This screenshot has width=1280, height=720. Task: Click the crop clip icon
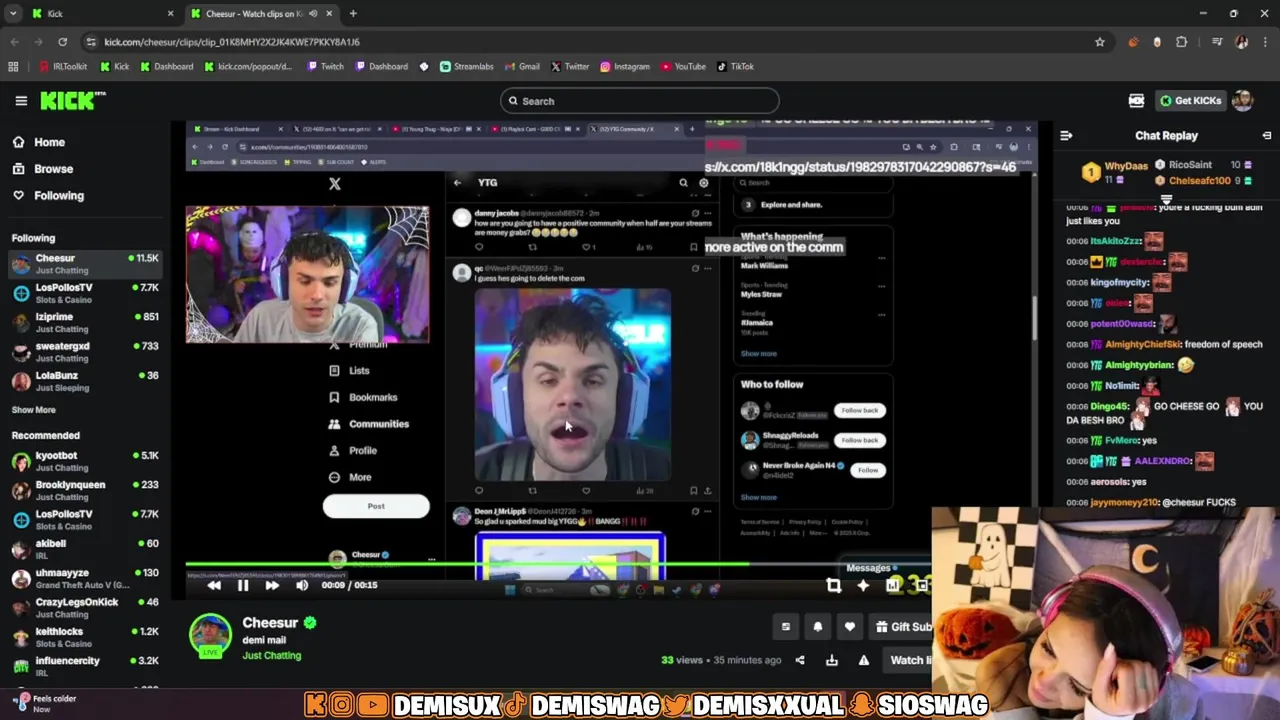pyautogui.click(x=833, y=586)
